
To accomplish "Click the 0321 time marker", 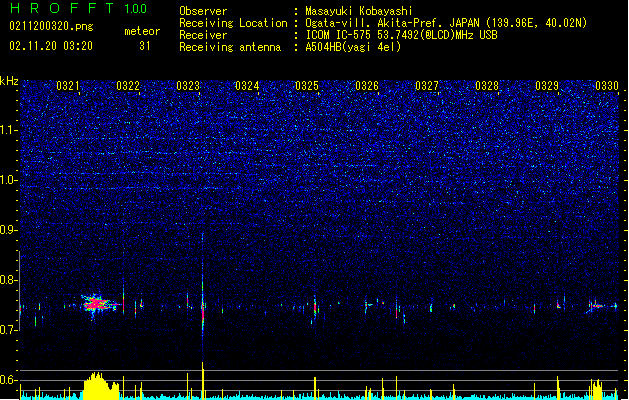I will tap(68, 86).
